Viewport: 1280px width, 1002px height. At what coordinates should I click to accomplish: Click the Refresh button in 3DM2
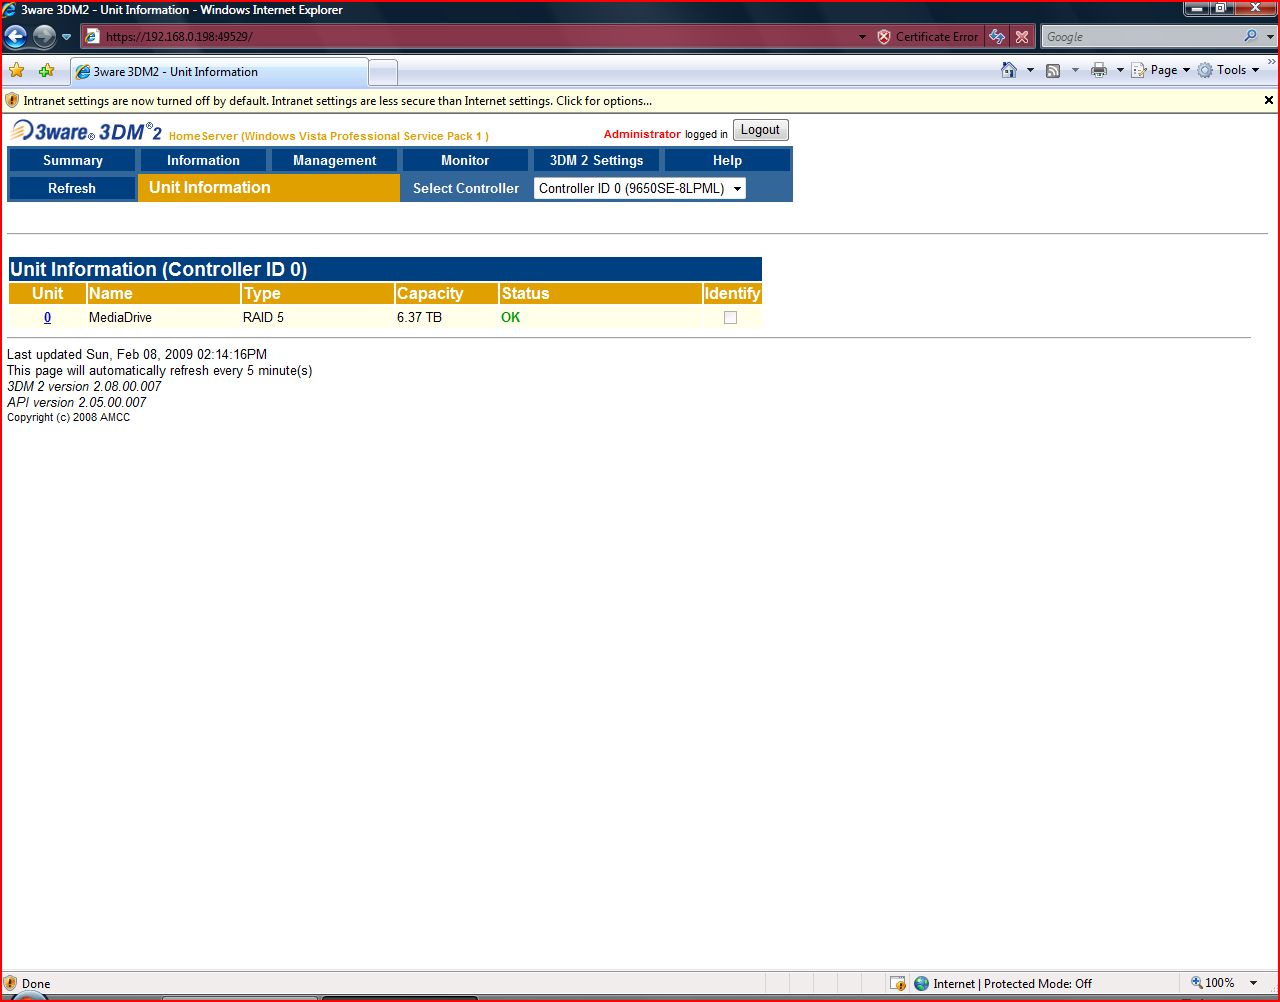72,188
